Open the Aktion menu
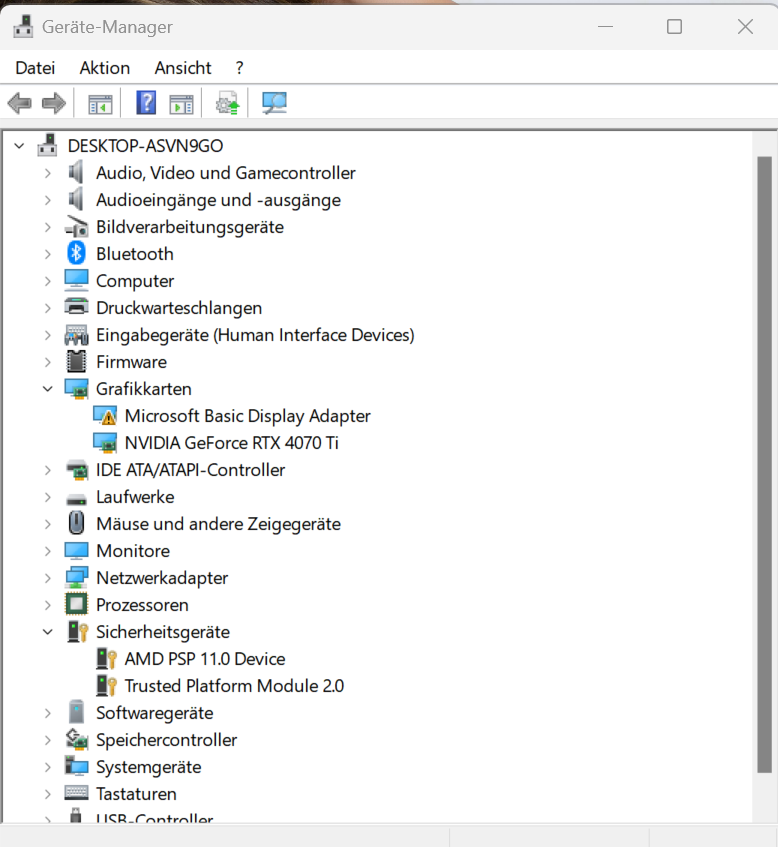Screen dimensions: 778x847 pos(105,68)
